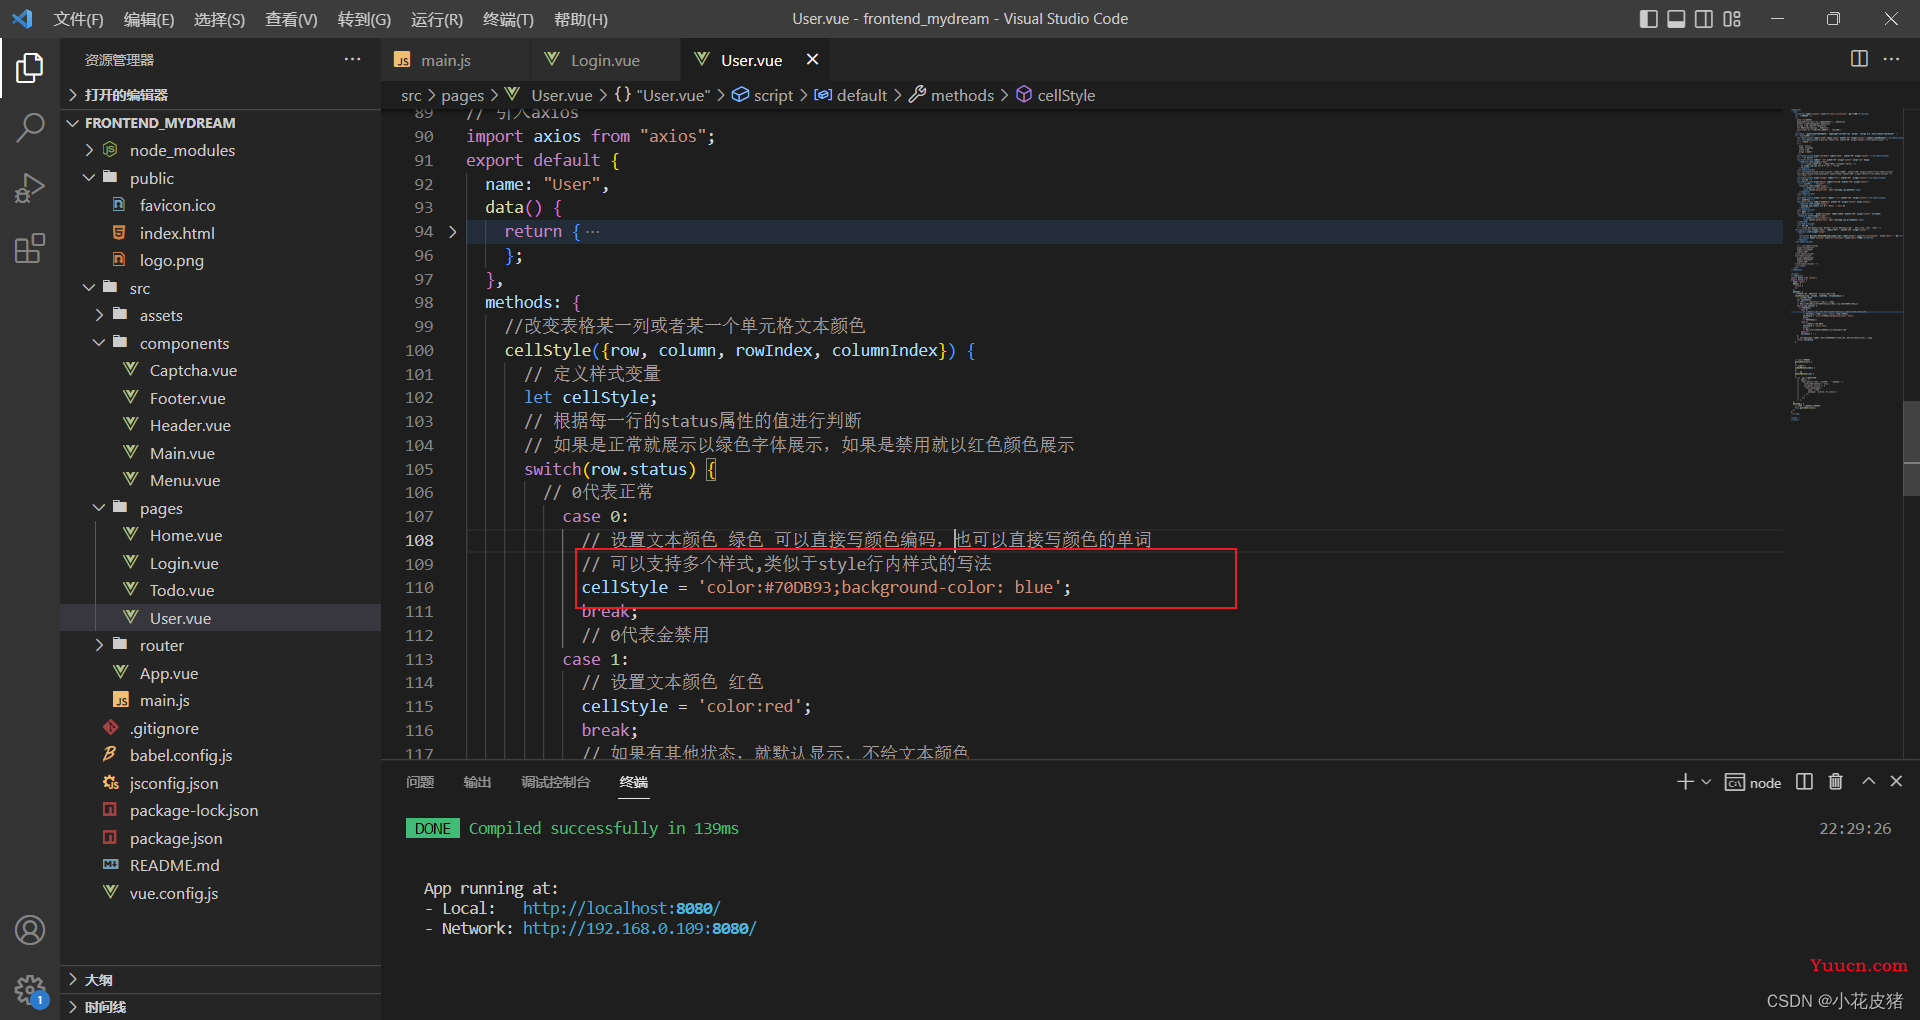The image size is (1920, 1020).
Task: Open Explorer views and more actions ellipsis
Action: pyautogui.click(x=352, y=60)
